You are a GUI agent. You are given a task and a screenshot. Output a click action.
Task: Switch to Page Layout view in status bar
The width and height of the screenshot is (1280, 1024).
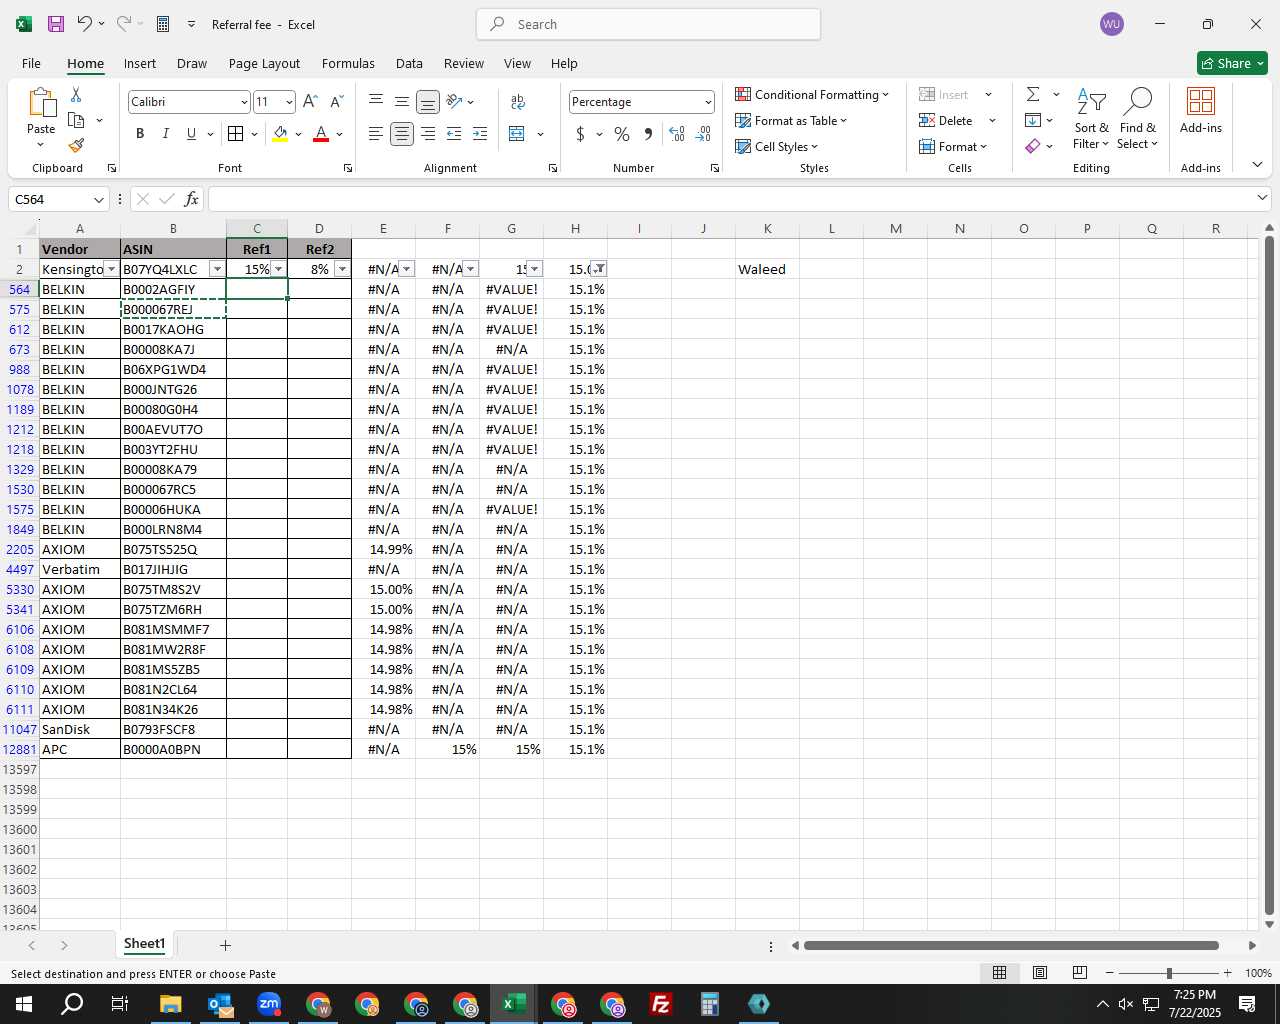pyautogui.click(x=1040, y=973)
